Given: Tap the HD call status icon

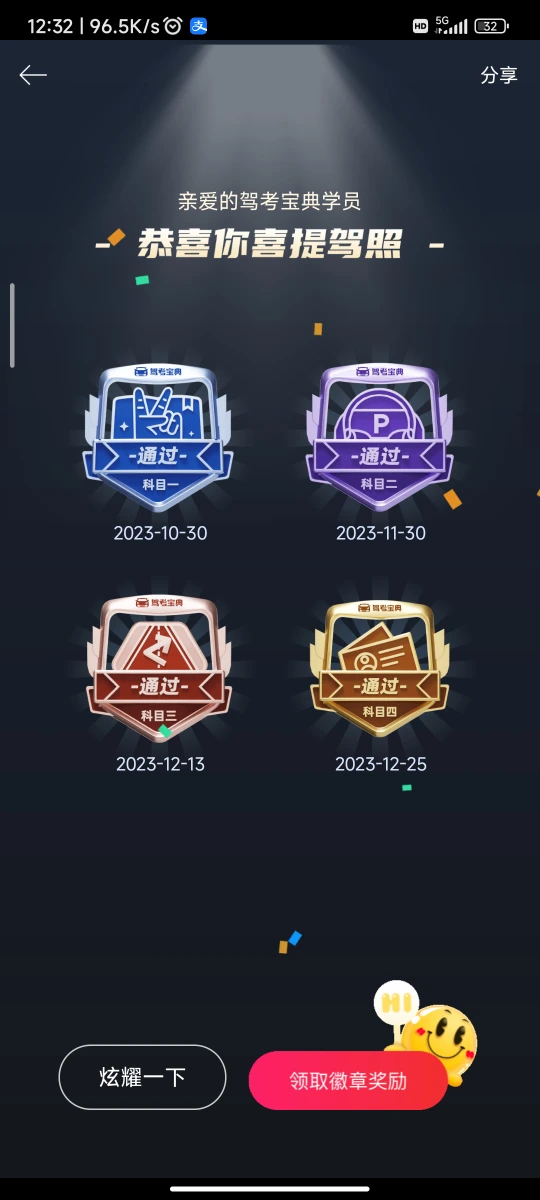Looking at the screenshot, I should (421, 27).
